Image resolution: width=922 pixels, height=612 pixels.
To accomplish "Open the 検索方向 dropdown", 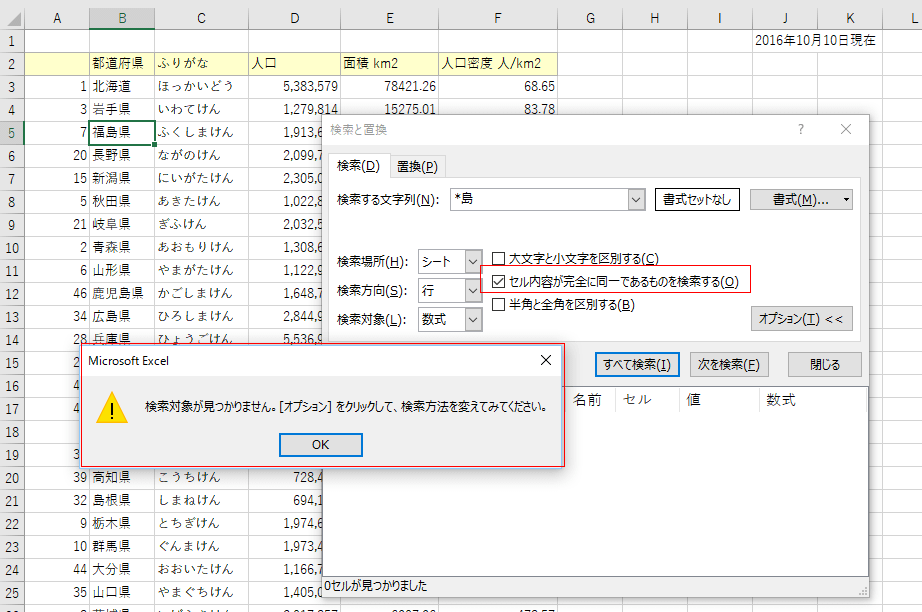I will click(x=474, y=291).
